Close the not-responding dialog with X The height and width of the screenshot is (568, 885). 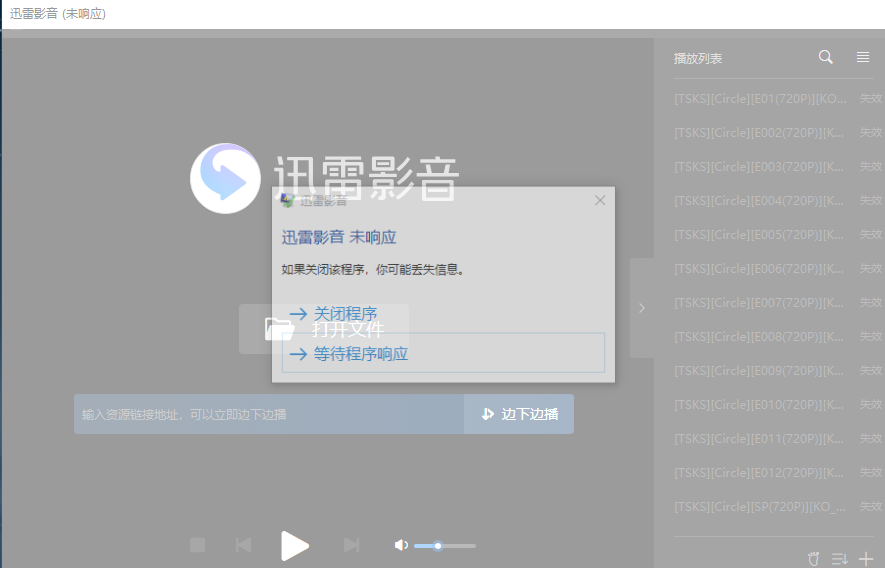tap(600, 200)
